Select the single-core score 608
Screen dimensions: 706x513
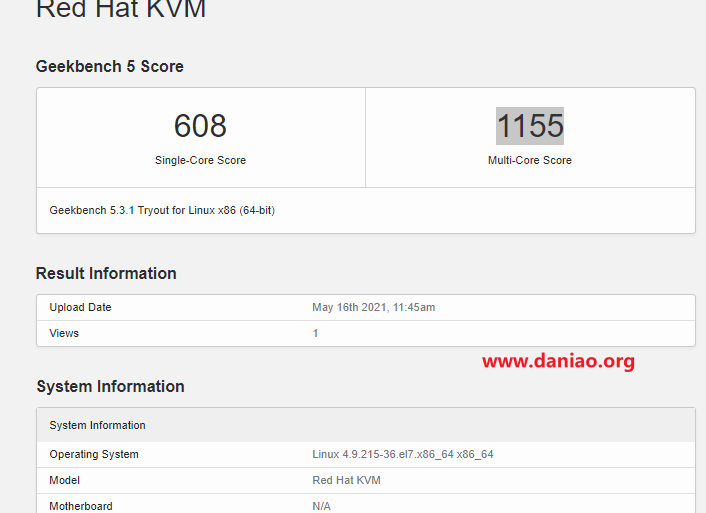click(x=200, y=126)
